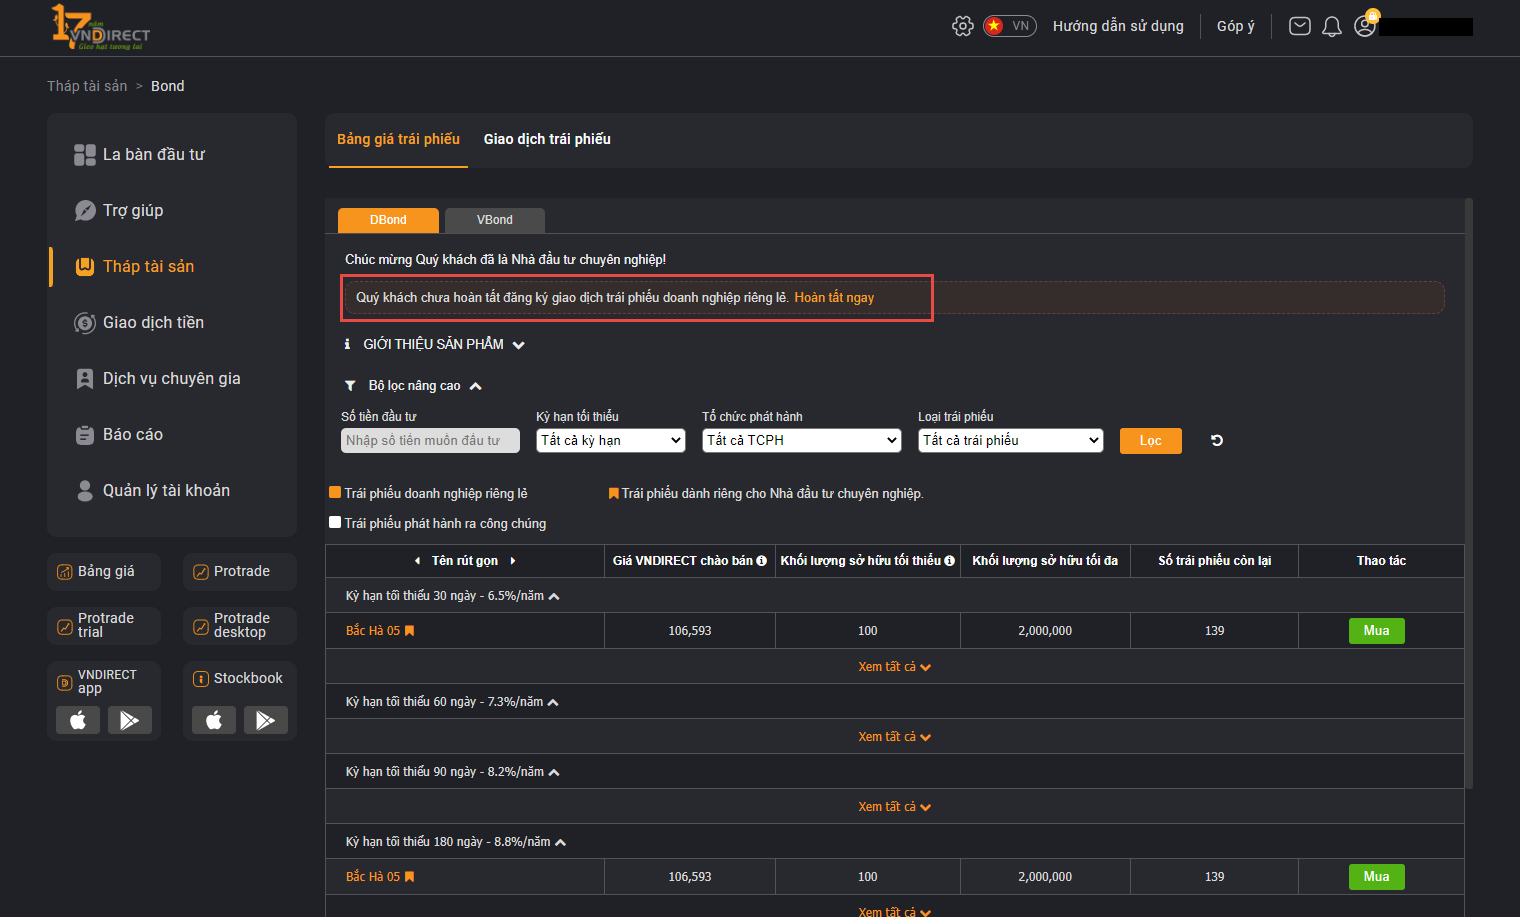Collapse the 90 ngày - 8.2%/năm group
1520x917 pixels.
(554, 772)
